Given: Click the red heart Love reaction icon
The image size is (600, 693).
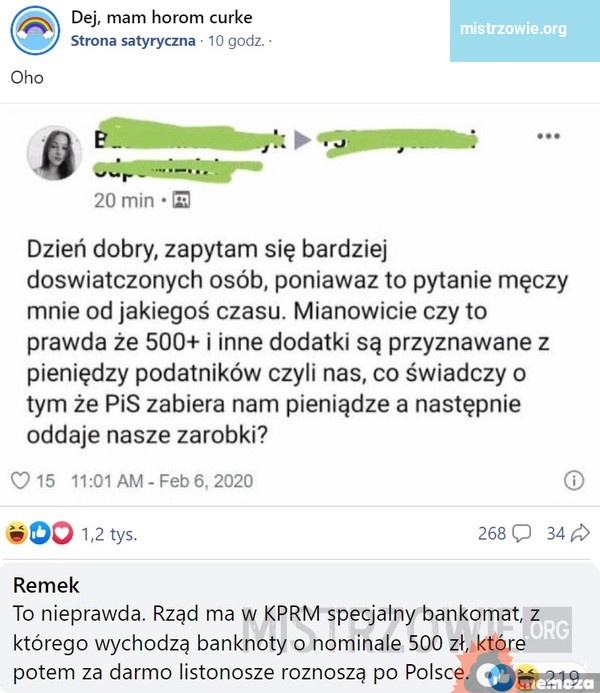Looking at the screenshot, I should click(x=62, y=533).
